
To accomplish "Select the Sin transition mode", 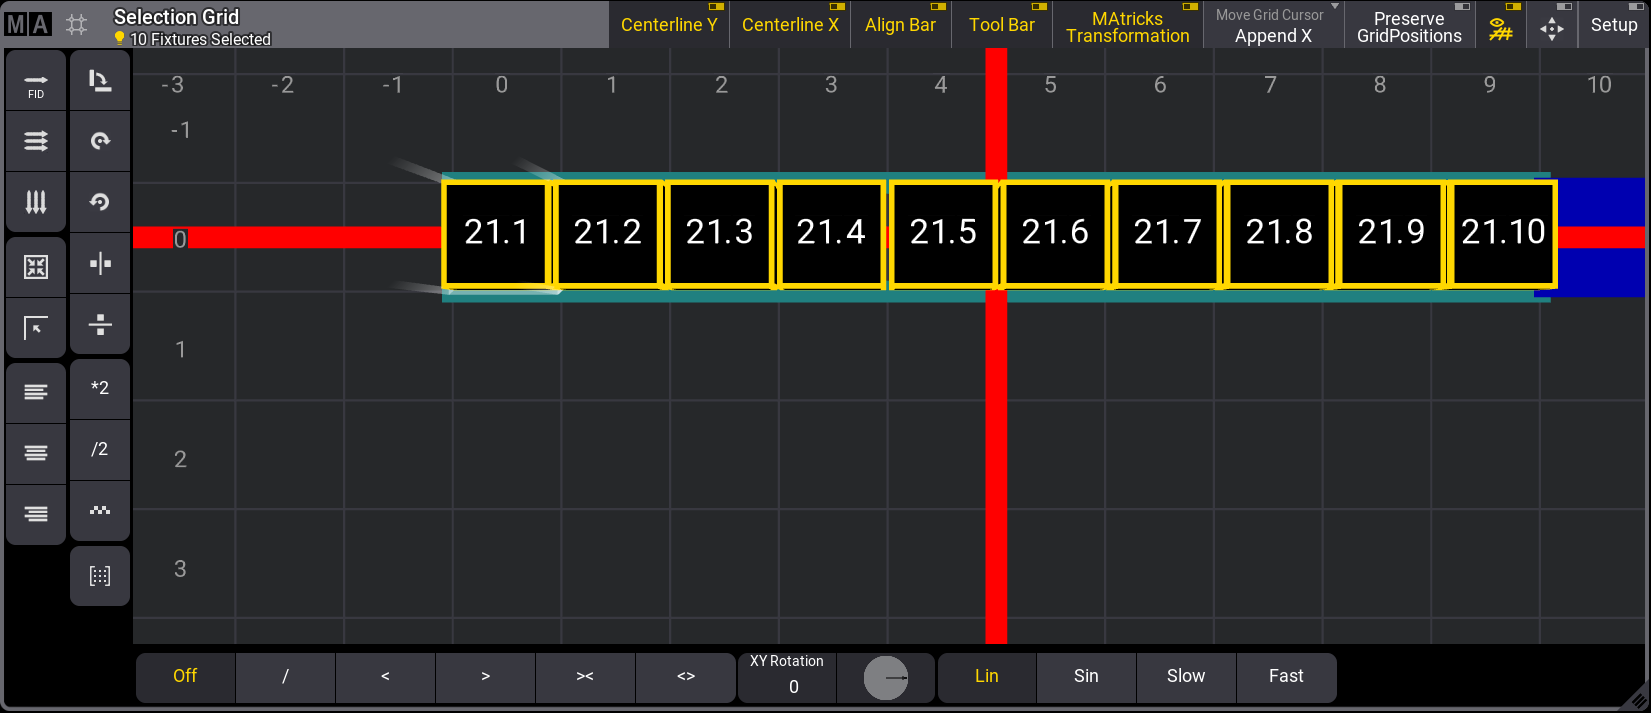I will (1086, 676).
